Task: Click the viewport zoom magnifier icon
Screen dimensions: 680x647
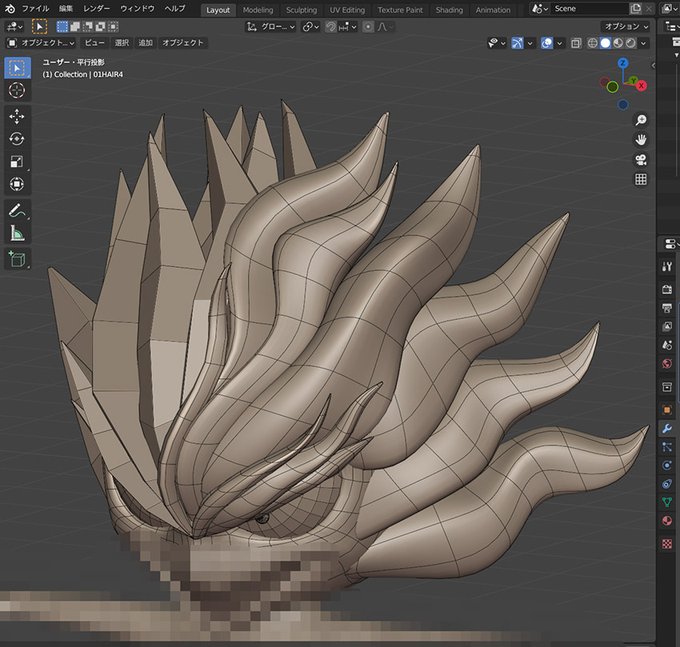Action: [641, 120]
